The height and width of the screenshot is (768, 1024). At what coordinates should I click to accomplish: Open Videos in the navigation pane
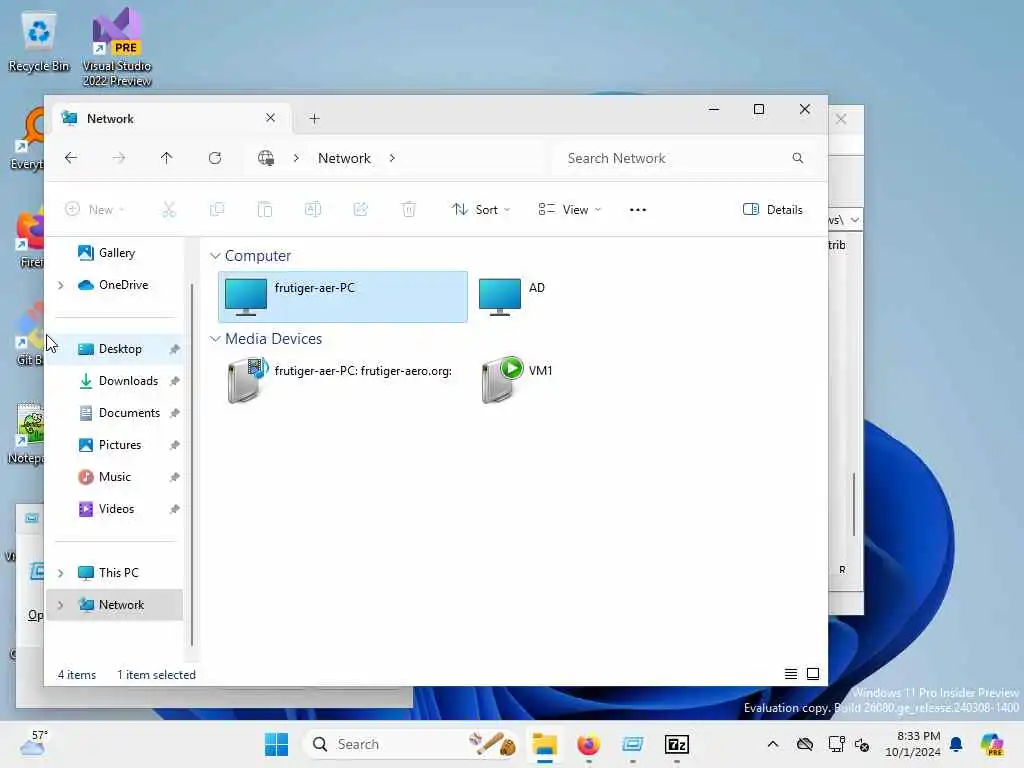[x=116, y=509]
